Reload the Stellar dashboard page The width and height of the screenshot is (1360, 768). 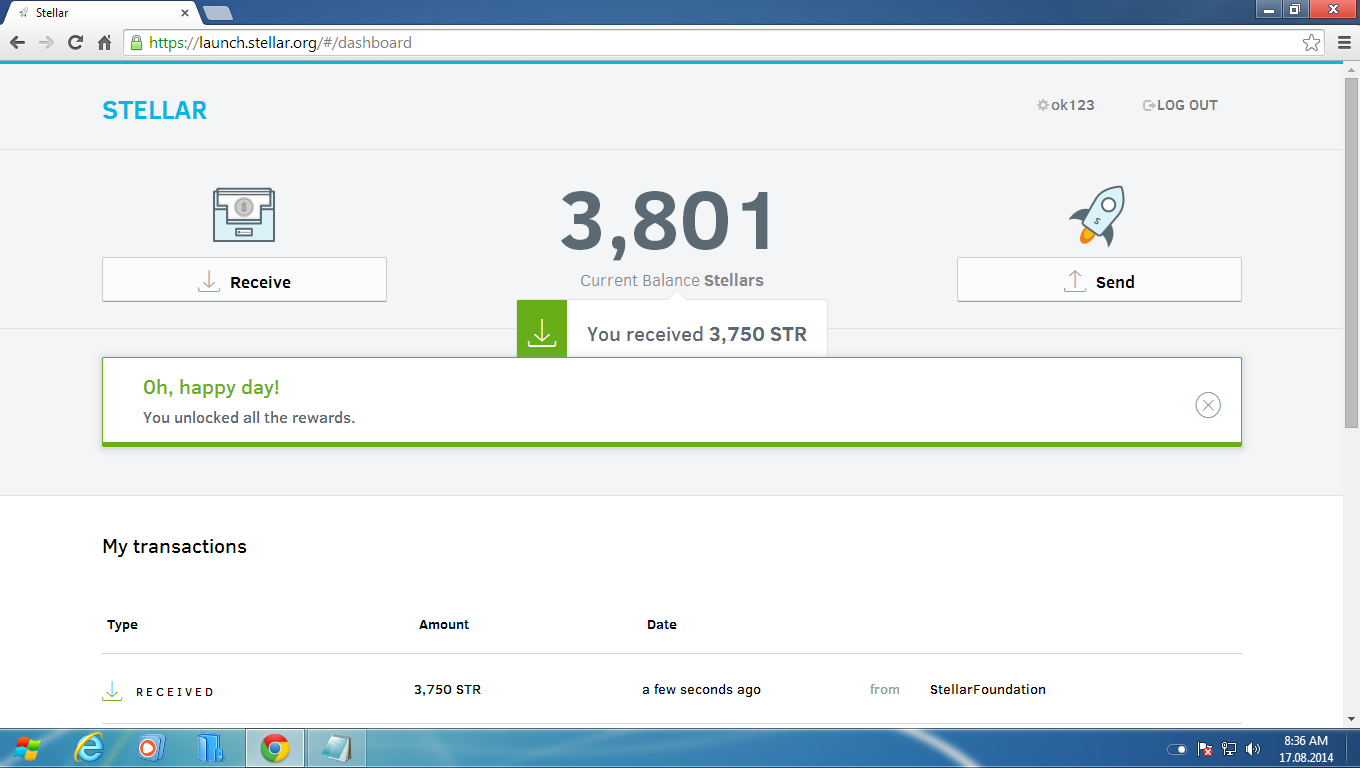pos(75,43)
